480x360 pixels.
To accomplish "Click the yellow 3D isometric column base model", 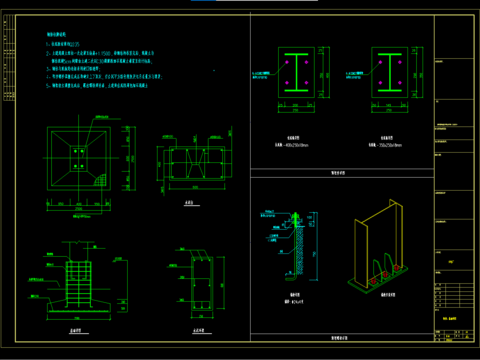I will (378, 246).
